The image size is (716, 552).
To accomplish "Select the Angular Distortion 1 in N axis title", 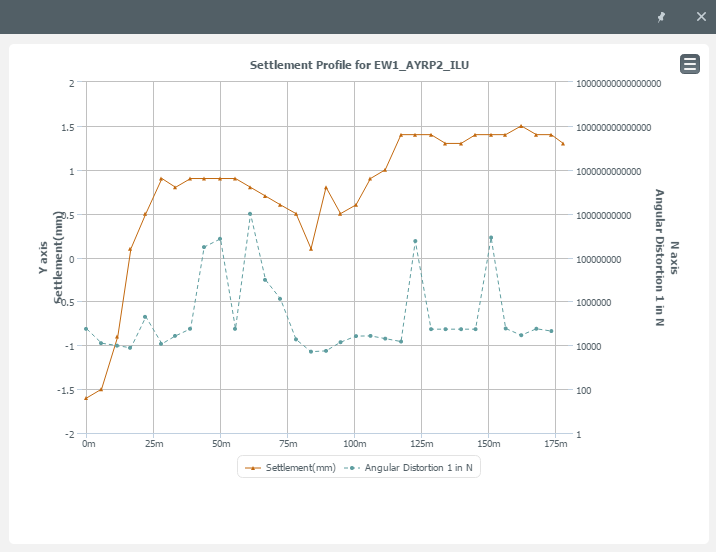I will coord(659,258).
